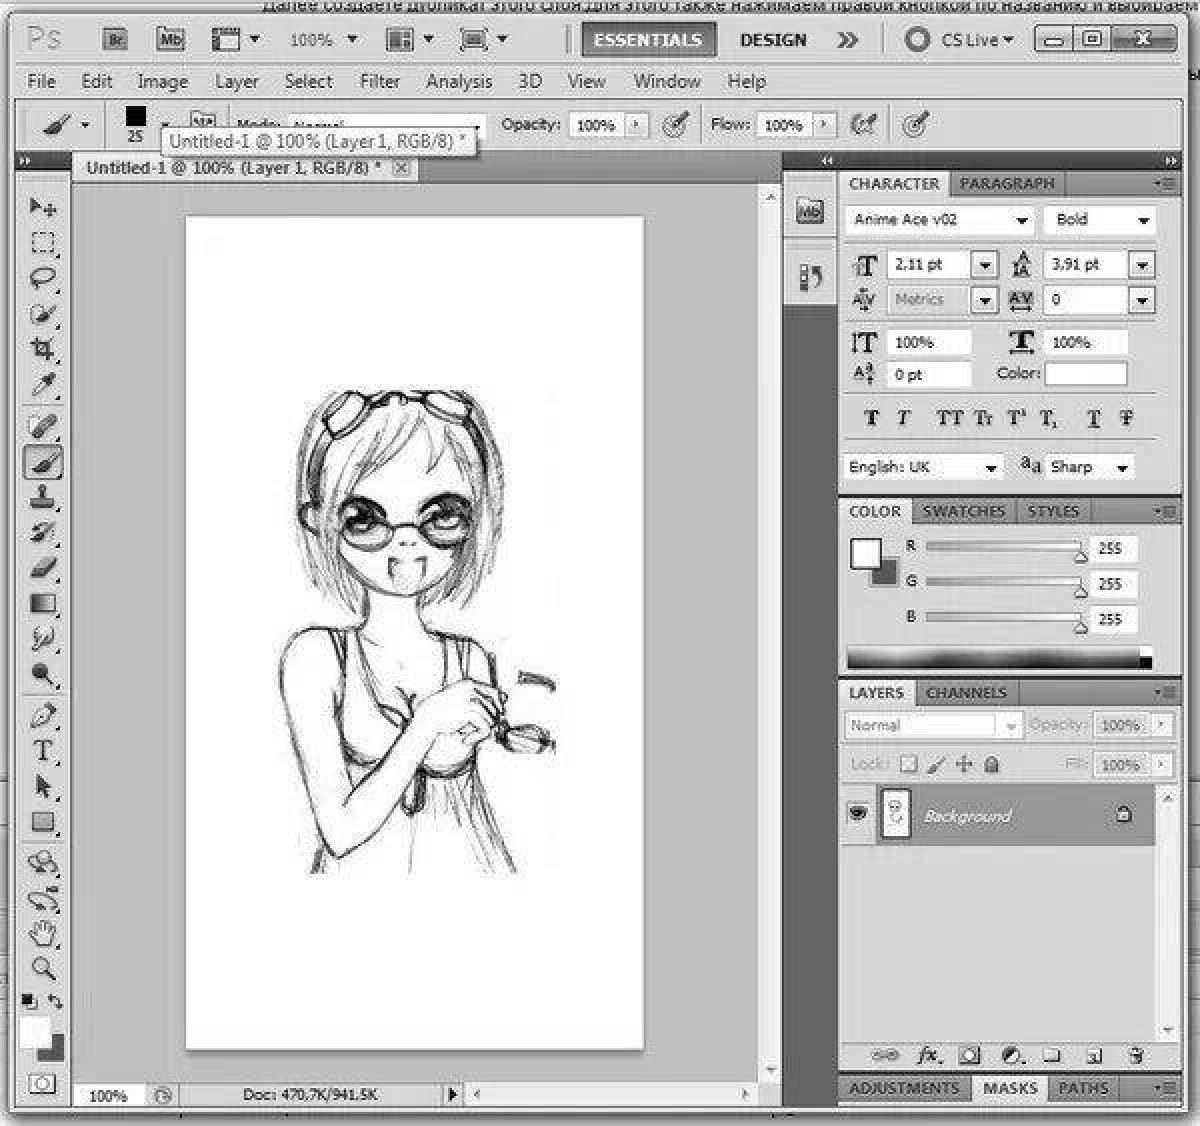1200x1126 pixels.
Task: Launch Bridge from the application bar
Action: [116, 40]
